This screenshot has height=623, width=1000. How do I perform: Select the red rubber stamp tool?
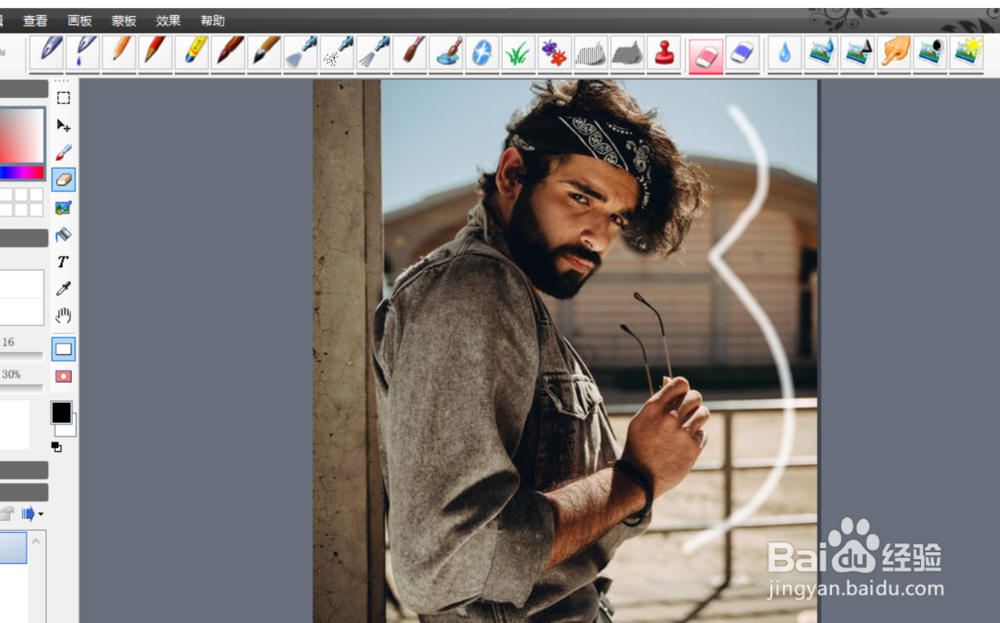click(x=663, y=54)
